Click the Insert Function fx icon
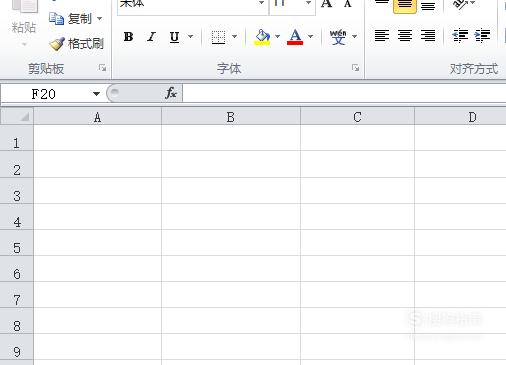Screen dimensions: 506x365 [x=171, y=93]
